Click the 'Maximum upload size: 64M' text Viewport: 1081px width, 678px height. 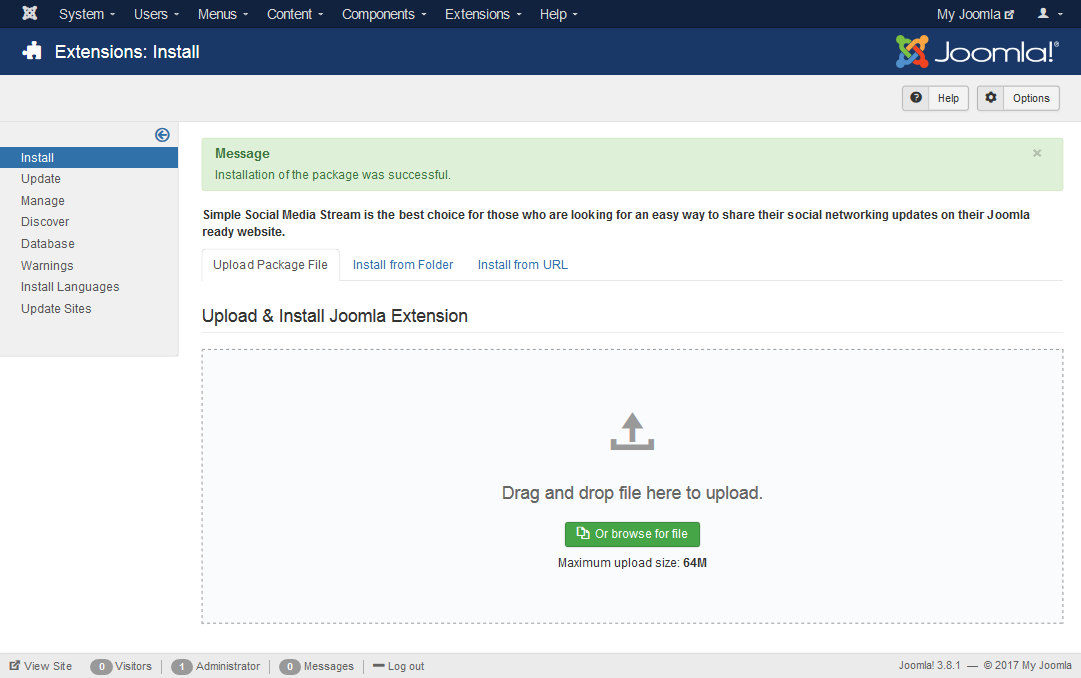pyautogui.click(x=632, y=563)
